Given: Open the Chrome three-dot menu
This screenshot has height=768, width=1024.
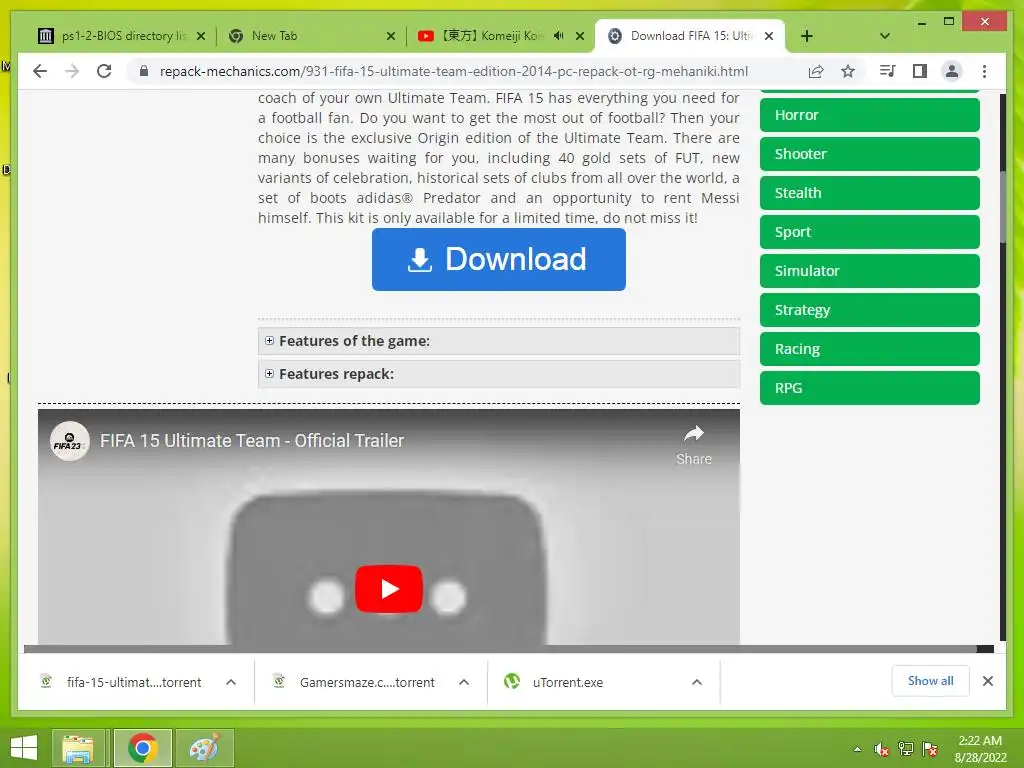Looking at the screenshot, I should point(984,71).
